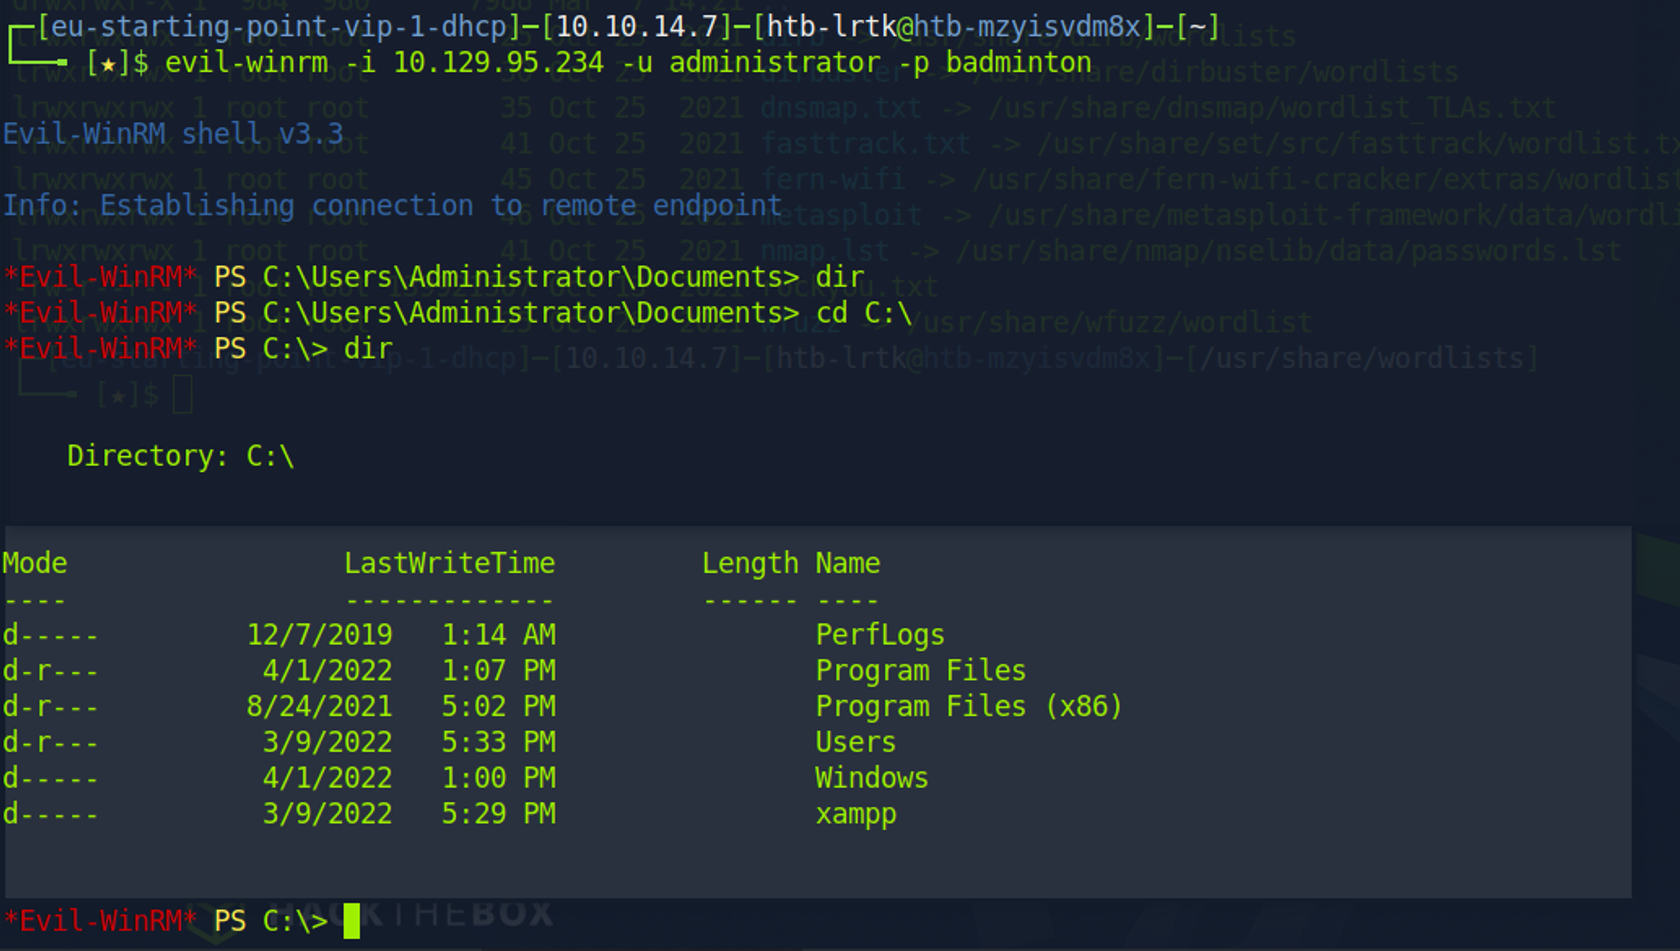Click the 'dir' command after C:\> prompt
This screenshot has width=1680, height=951.
368,349
